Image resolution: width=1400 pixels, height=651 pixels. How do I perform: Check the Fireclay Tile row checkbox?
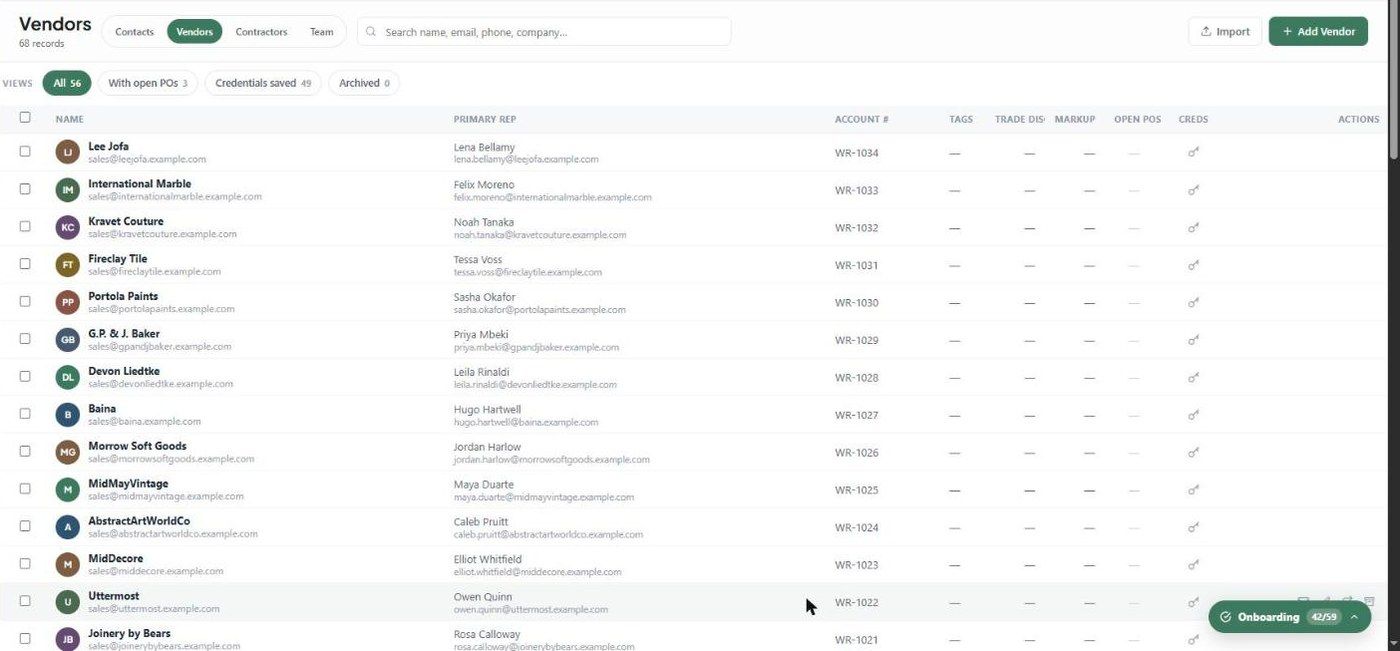click(x=25, y=263)
